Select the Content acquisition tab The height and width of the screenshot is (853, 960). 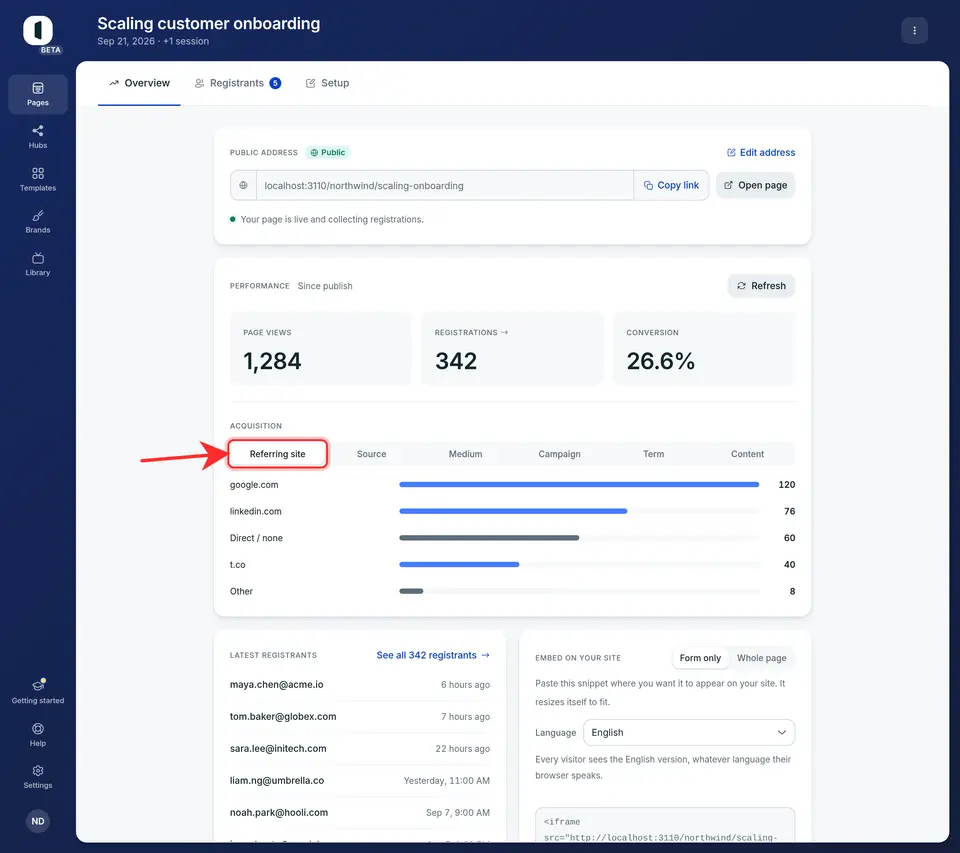point(748,454)
